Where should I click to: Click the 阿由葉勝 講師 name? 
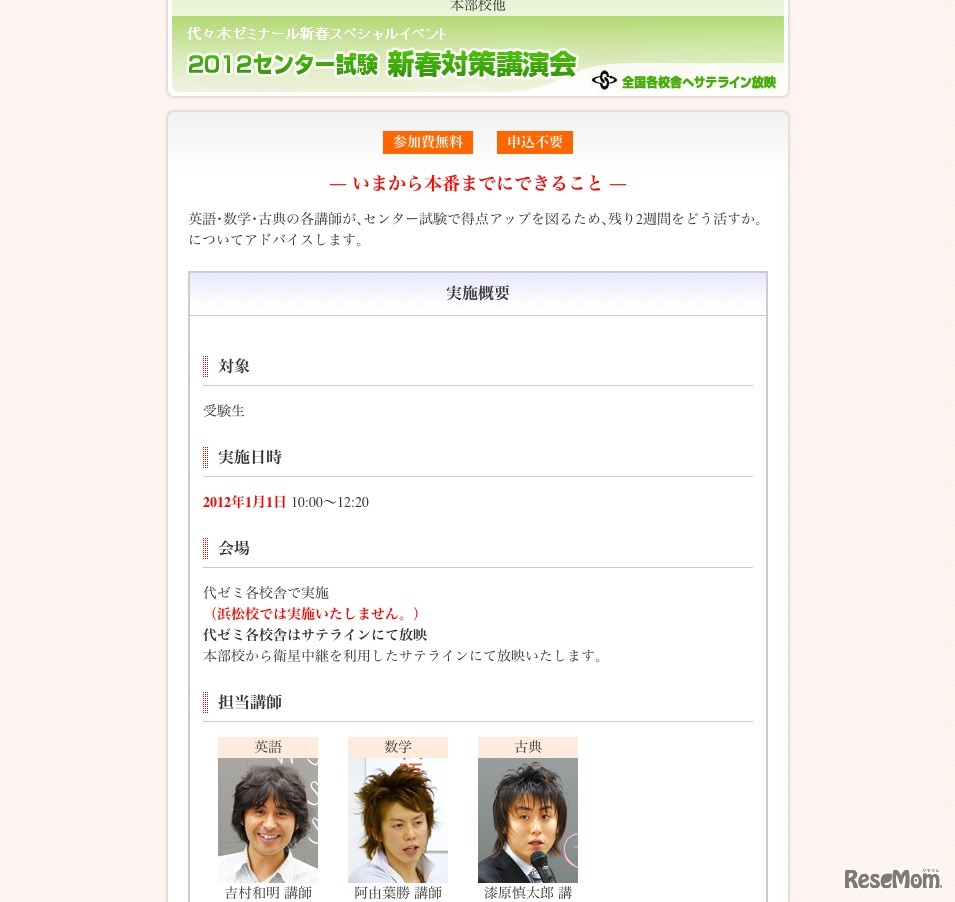(x=398, y=893)
